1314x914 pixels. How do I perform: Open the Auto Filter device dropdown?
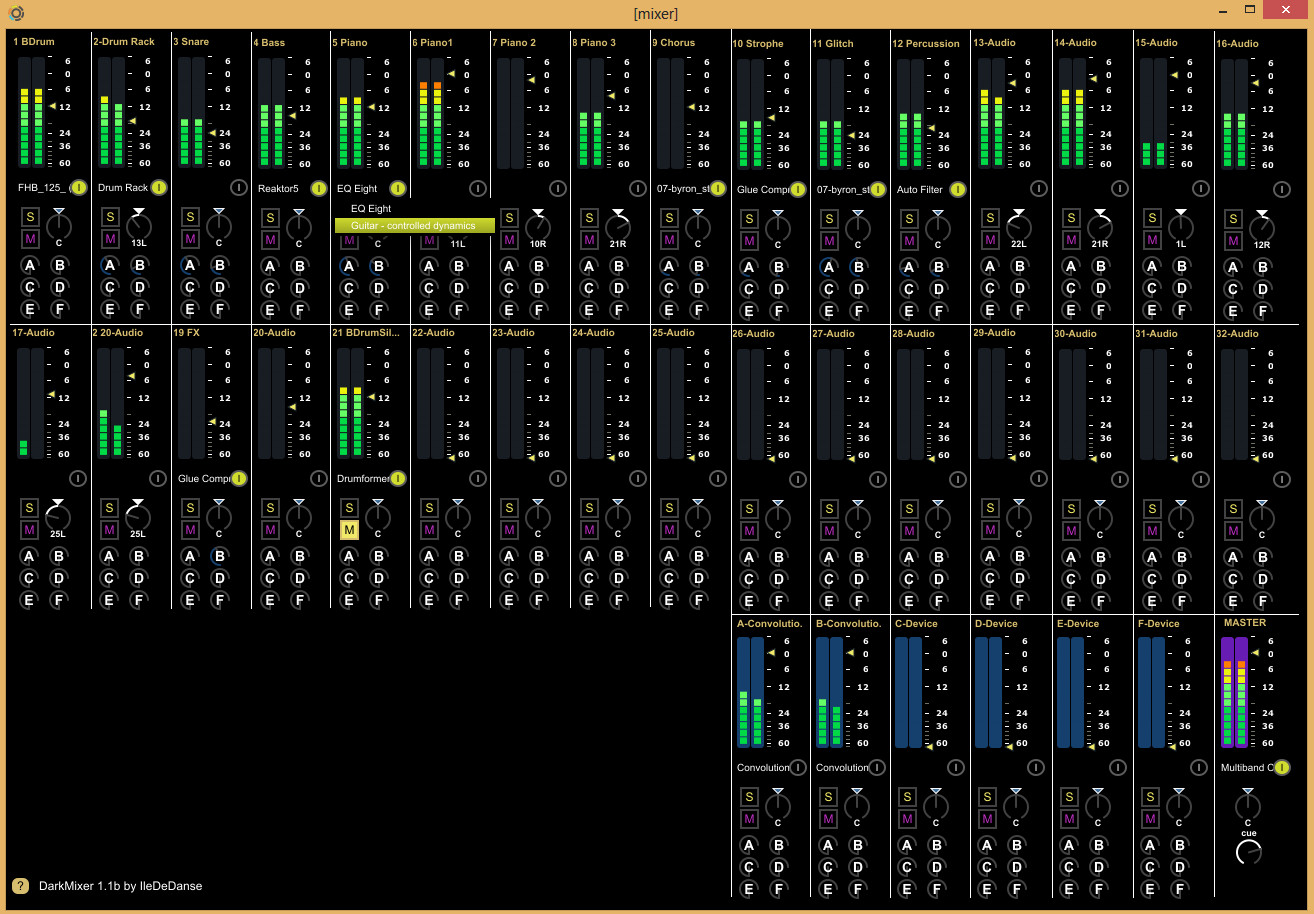click(919, 189)
